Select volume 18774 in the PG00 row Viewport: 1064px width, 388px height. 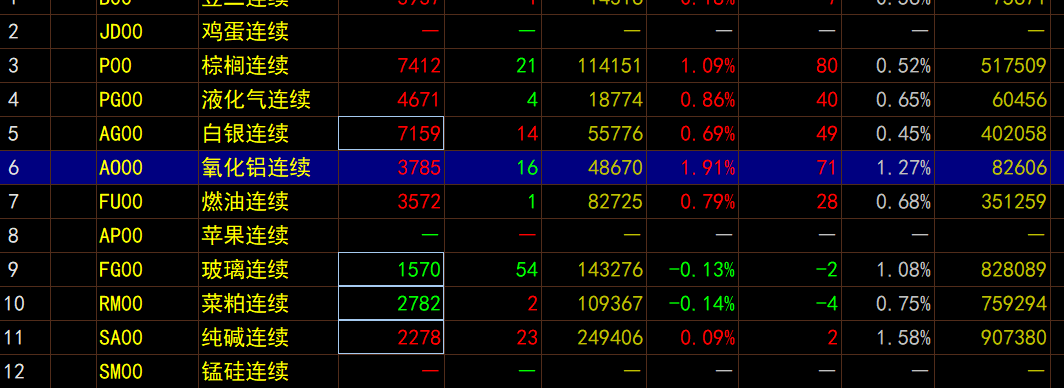pos(615,100)
